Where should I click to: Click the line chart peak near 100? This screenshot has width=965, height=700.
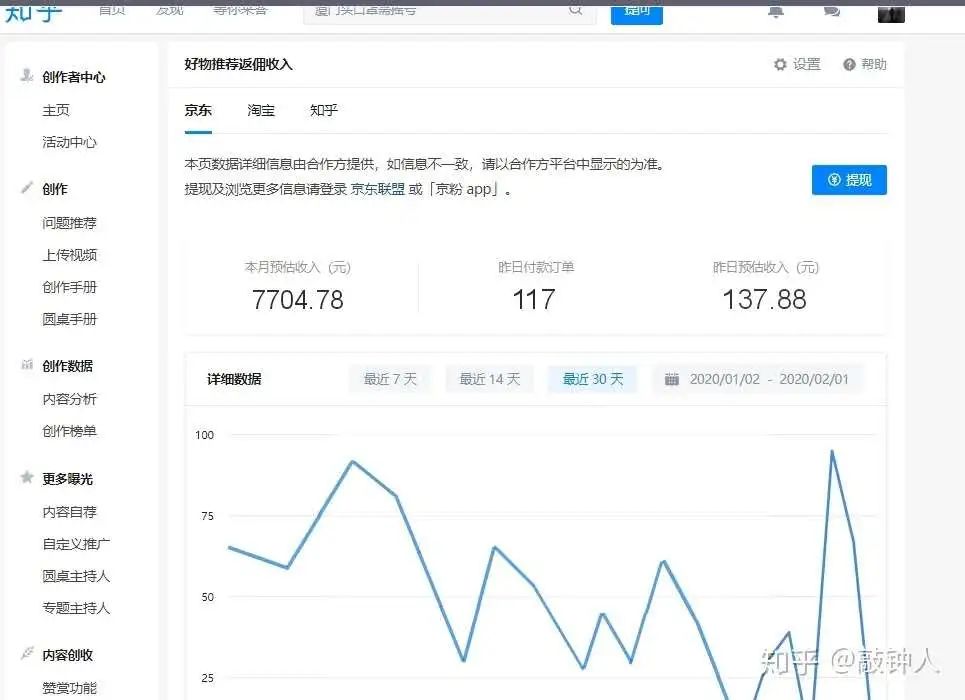831,452
